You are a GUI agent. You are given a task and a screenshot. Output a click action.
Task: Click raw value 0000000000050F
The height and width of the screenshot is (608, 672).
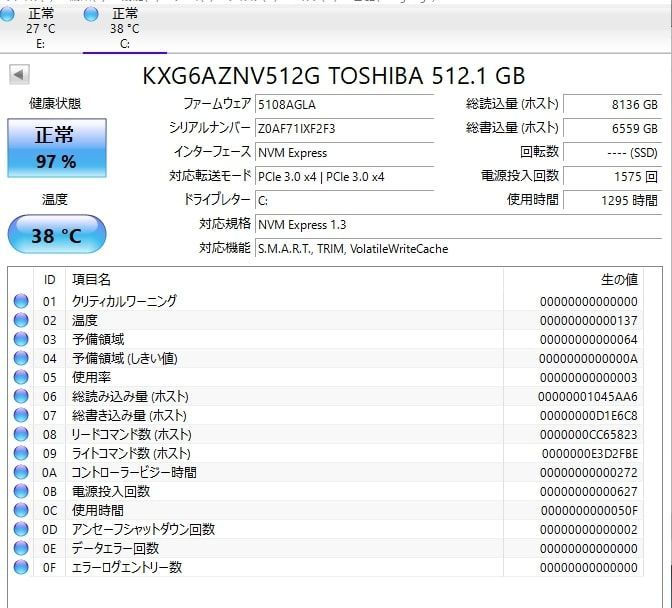[589, 511]
